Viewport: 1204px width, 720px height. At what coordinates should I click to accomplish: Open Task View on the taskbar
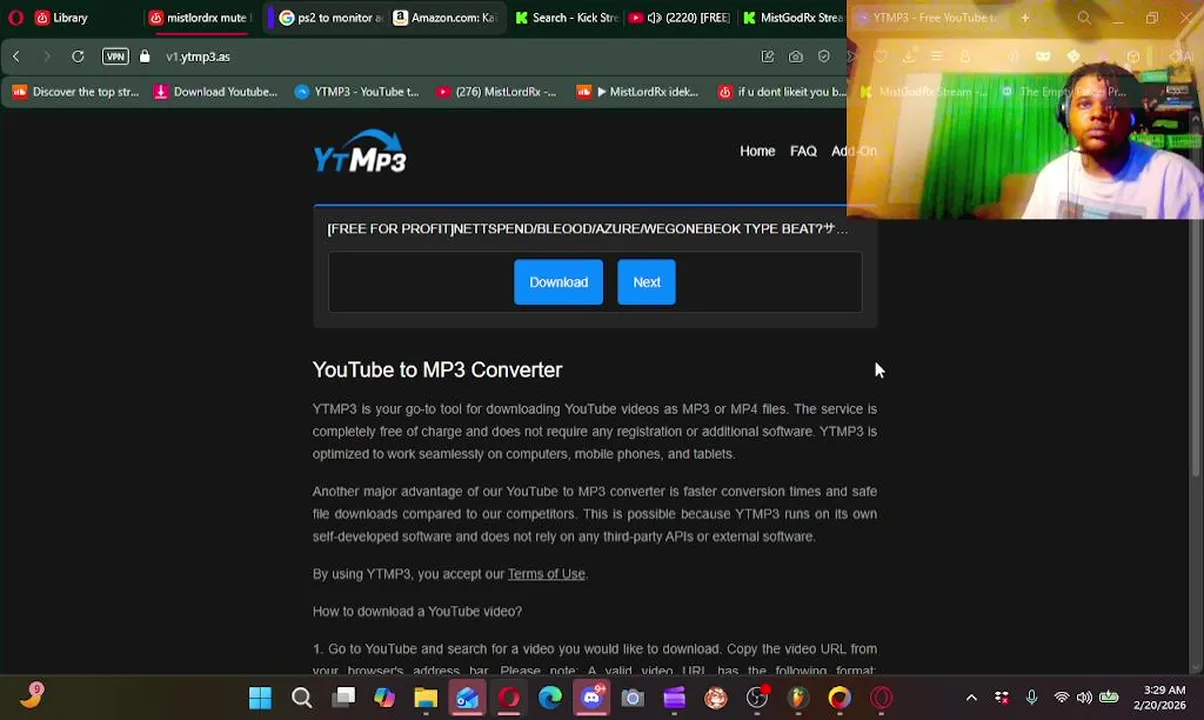coord(343,698)
